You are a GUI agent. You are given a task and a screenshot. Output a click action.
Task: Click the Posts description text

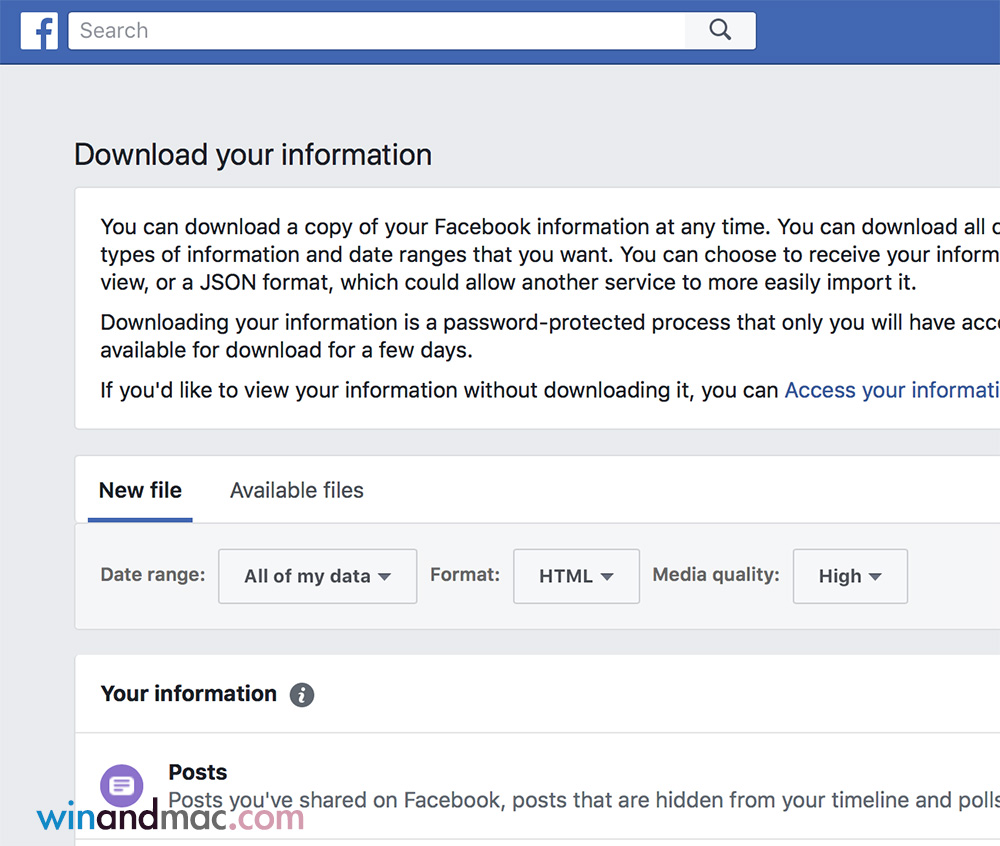click(580, 800)
